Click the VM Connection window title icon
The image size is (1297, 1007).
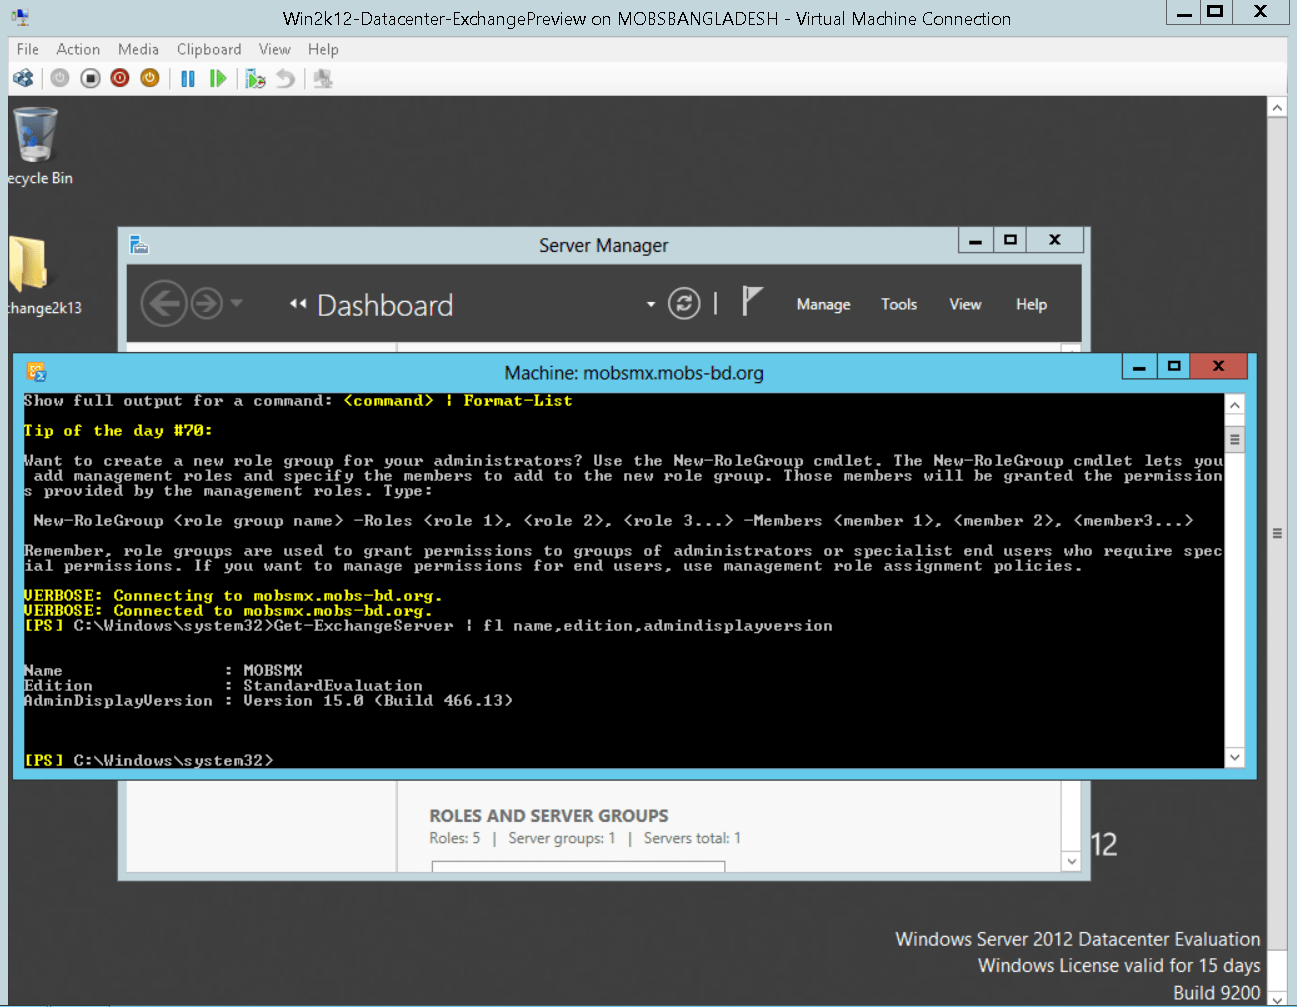[x=21, y=17]
